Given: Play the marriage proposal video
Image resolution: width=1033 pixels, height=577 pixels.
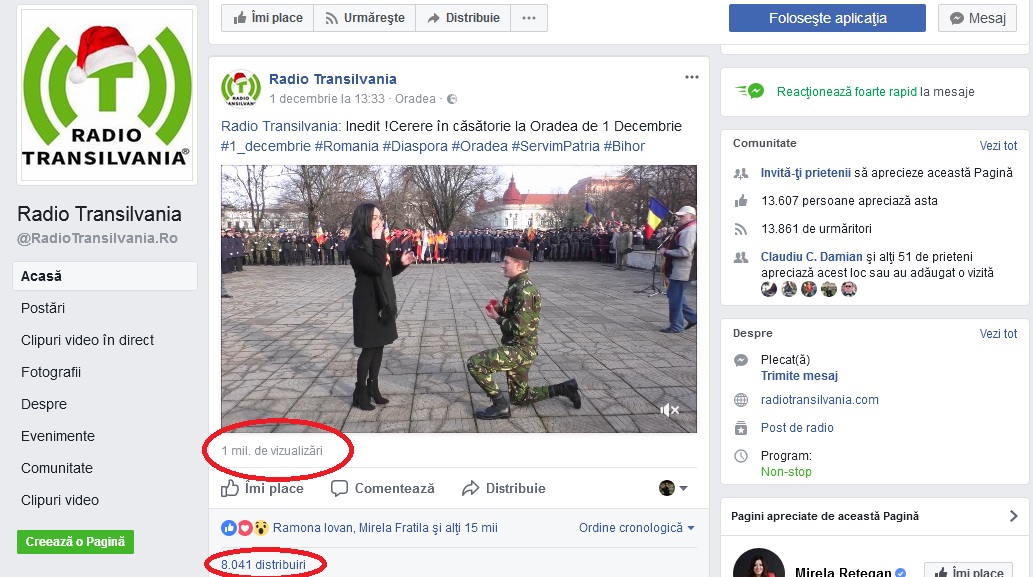Looking at the screenshot, I should point(459,298).
